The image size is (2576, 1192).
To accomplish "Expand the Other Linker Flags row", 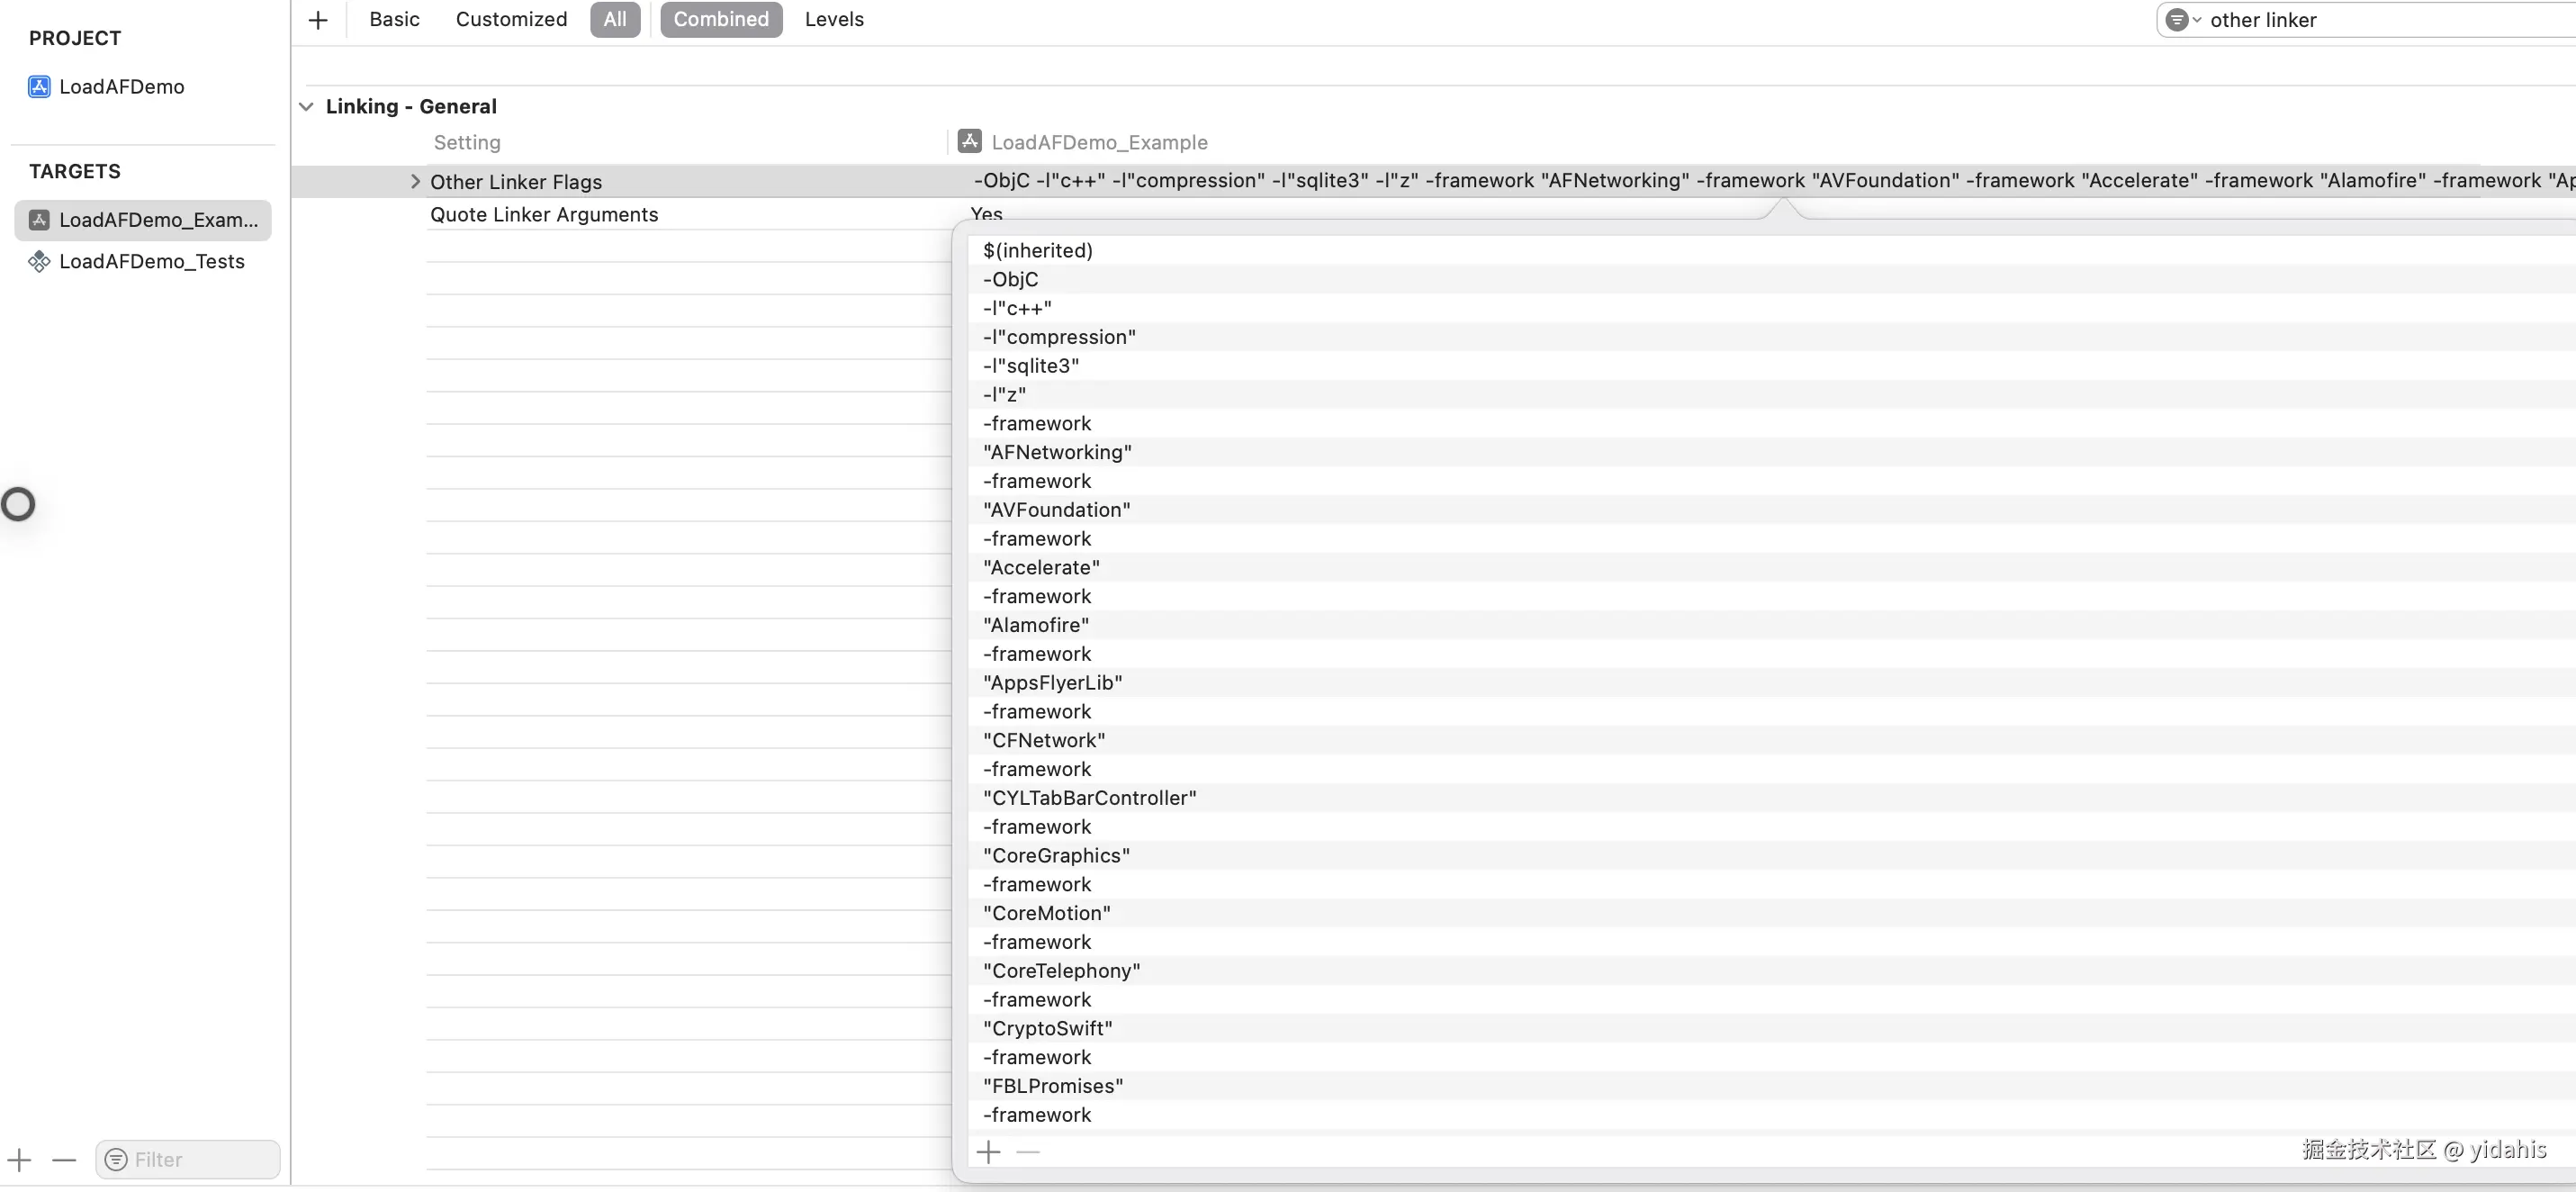I will (415, 182).
